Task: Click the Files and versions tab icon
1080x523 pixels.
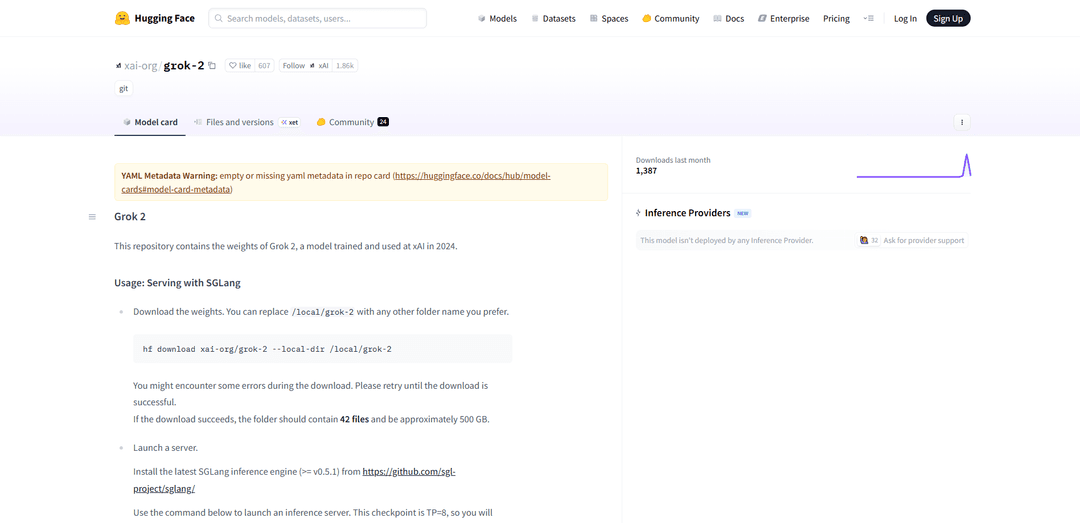Action: pos(198,122)
